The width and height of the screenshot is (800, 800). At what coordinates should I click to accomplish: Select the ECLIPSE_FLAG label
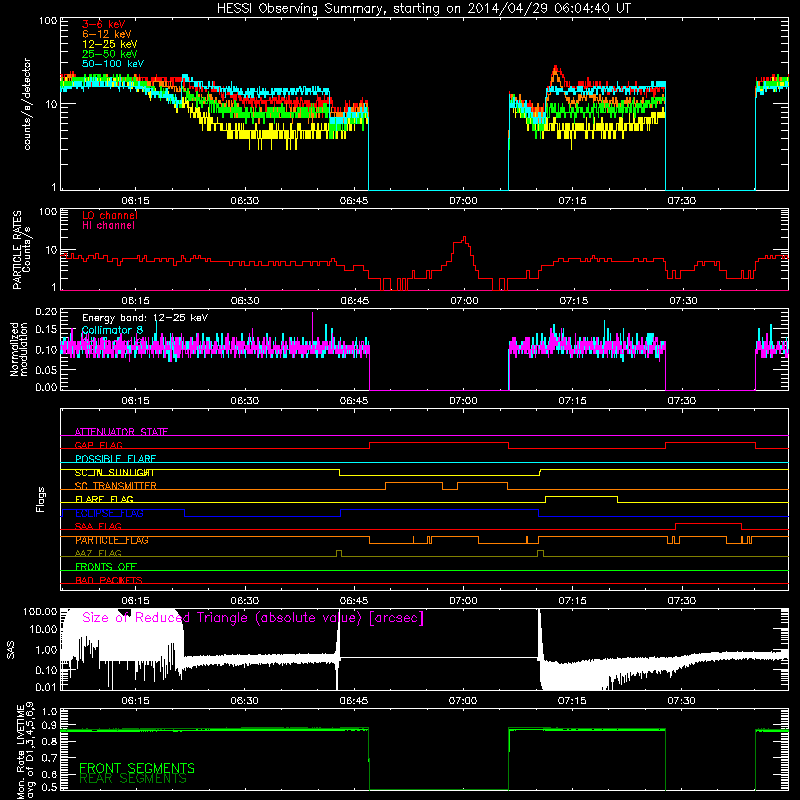[x=109, y=513]
